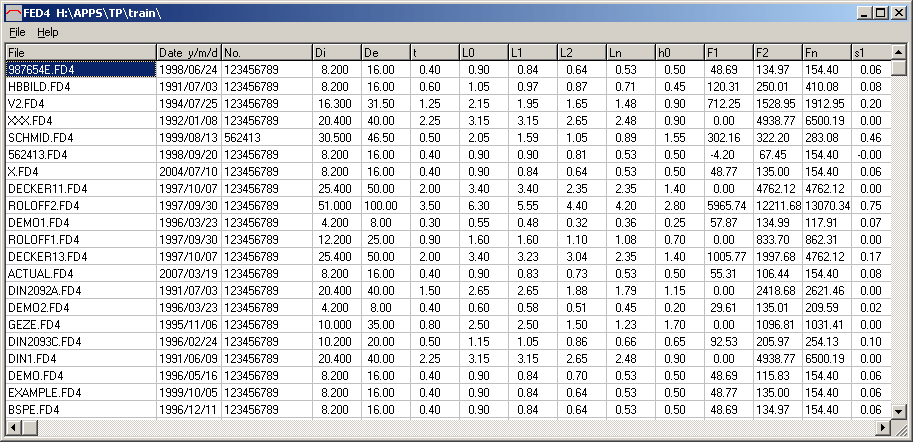The image size is (913, 442).
Task: Open the Help menu
Action: pyautogui.click(x=48, y=32)
